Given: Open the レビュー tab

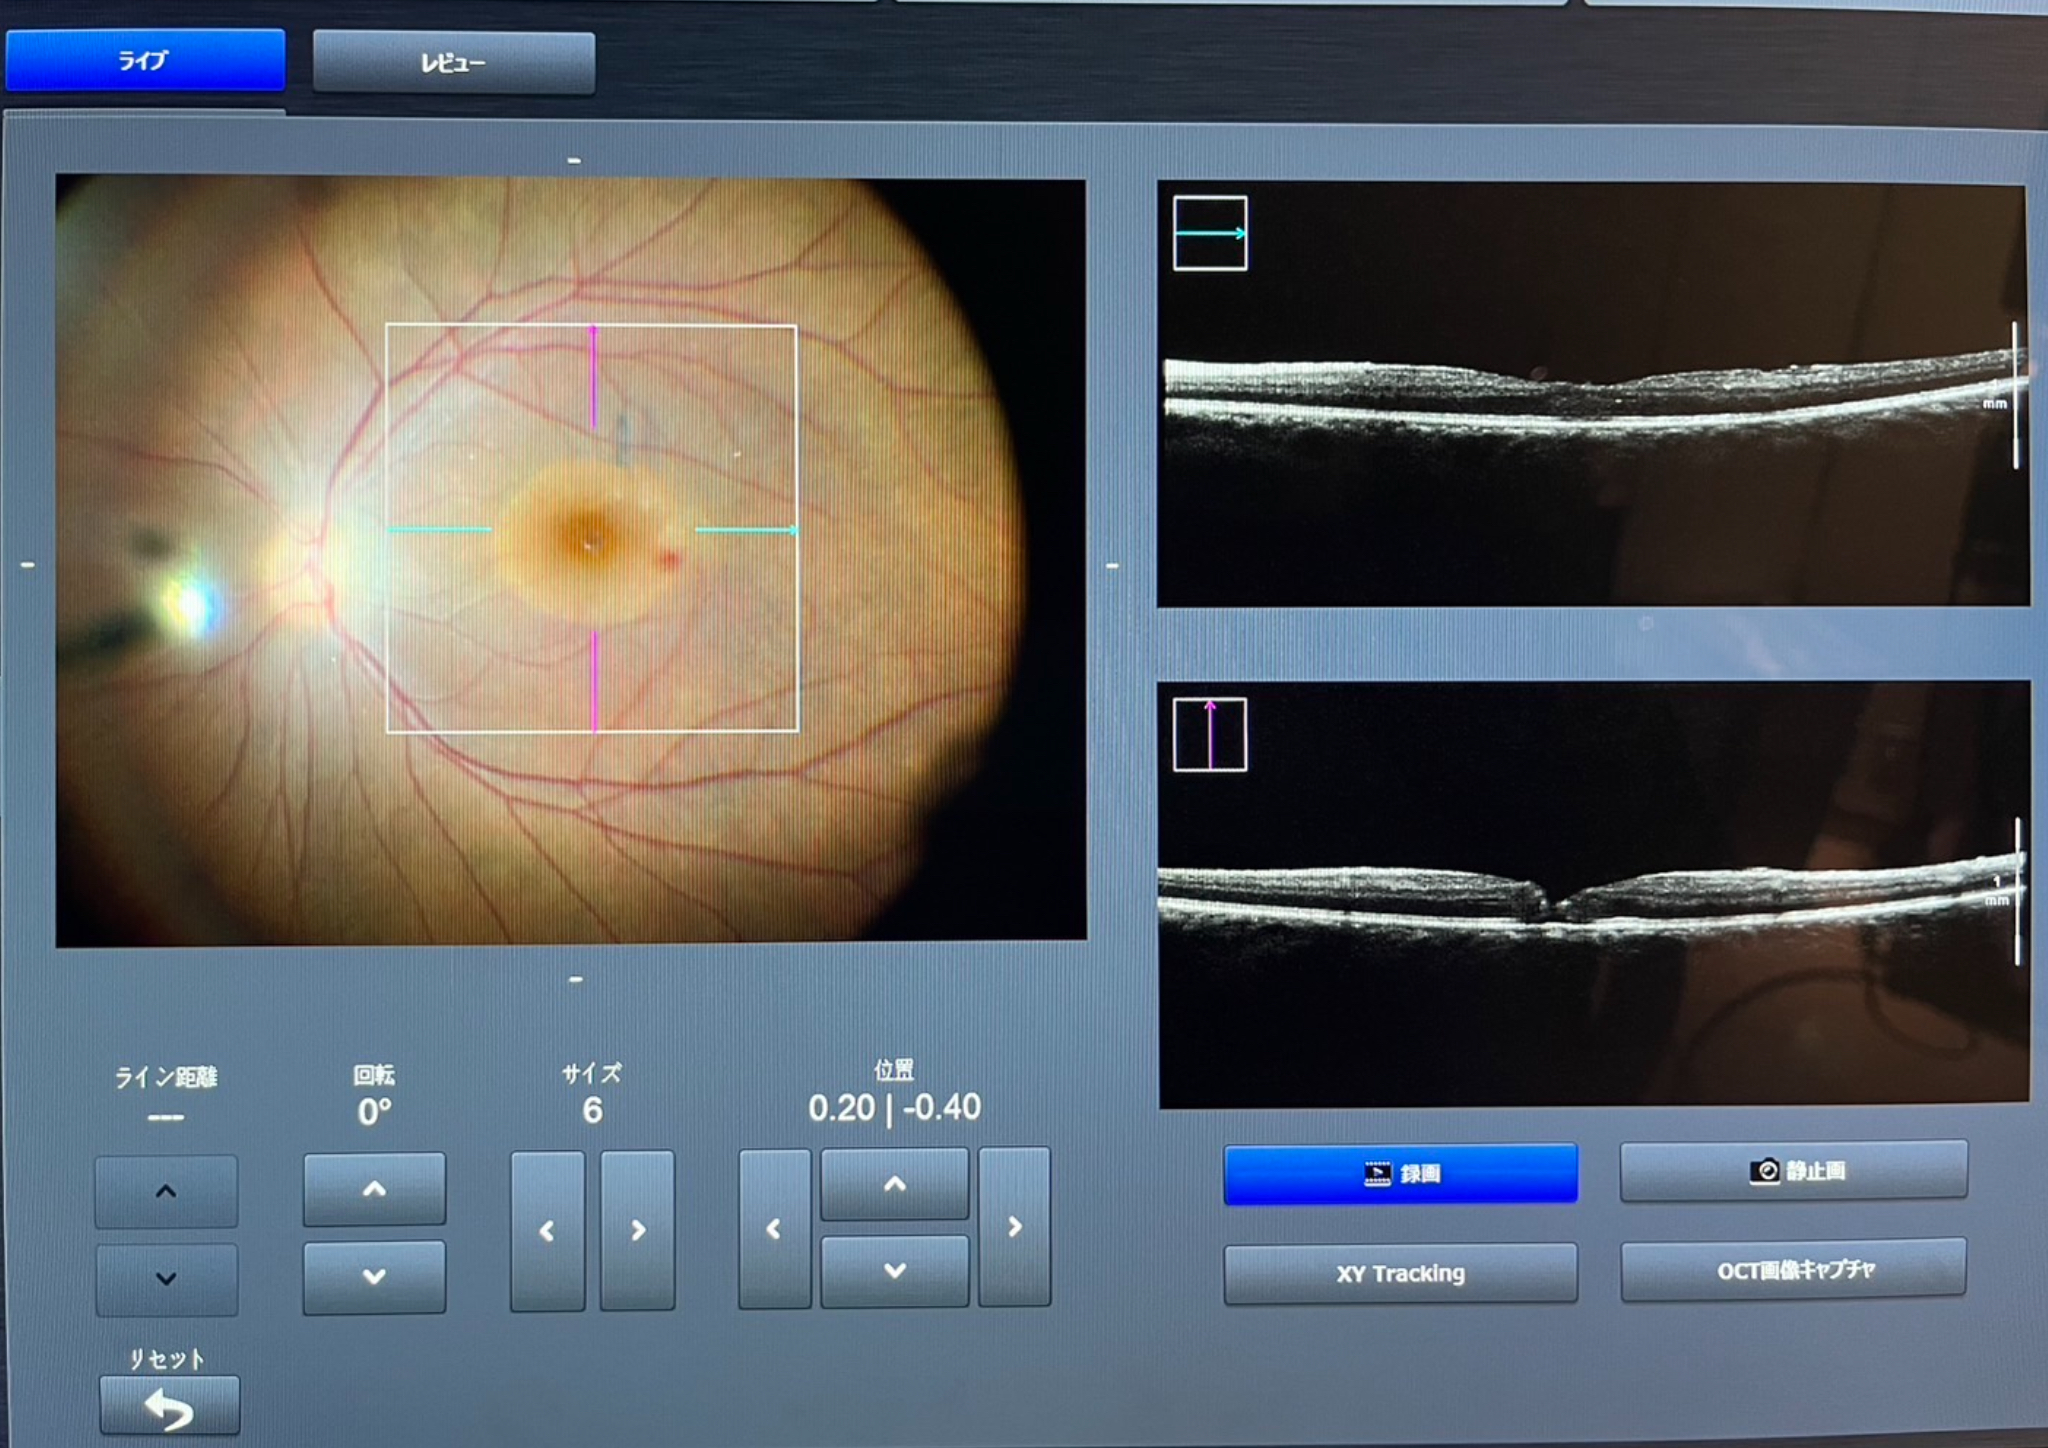Looking at the screenshot, I should pos(453,63).
